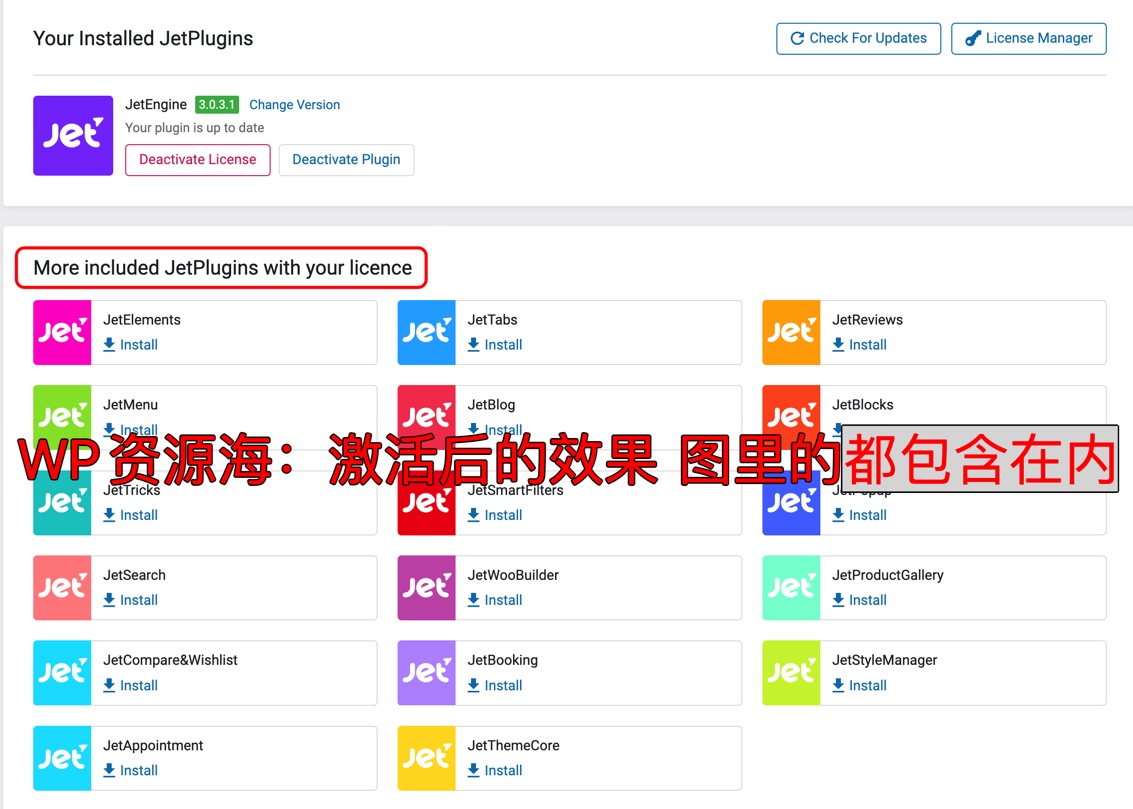This screenshot has height=809, width=1133.
Task: Install the JetReviews plugin
Action: (859, 345)
